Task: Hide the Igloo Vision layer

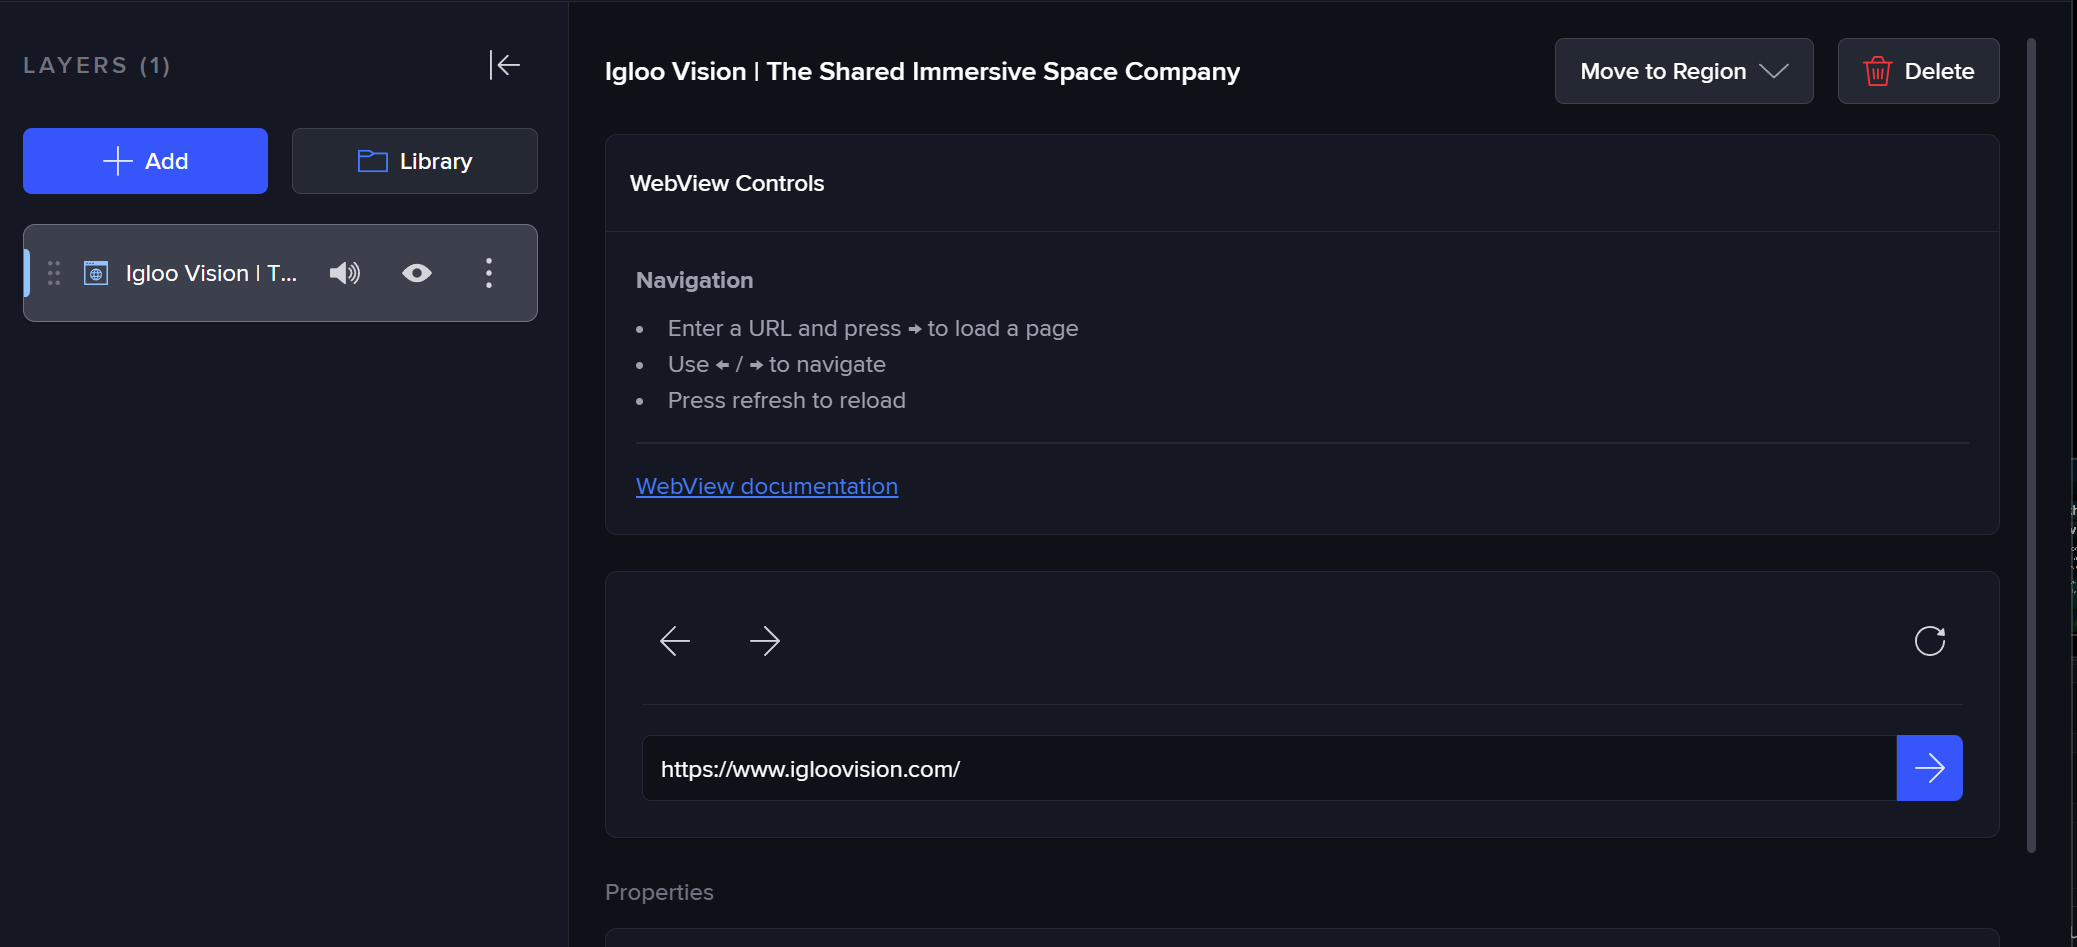Action: pos(417,273)
